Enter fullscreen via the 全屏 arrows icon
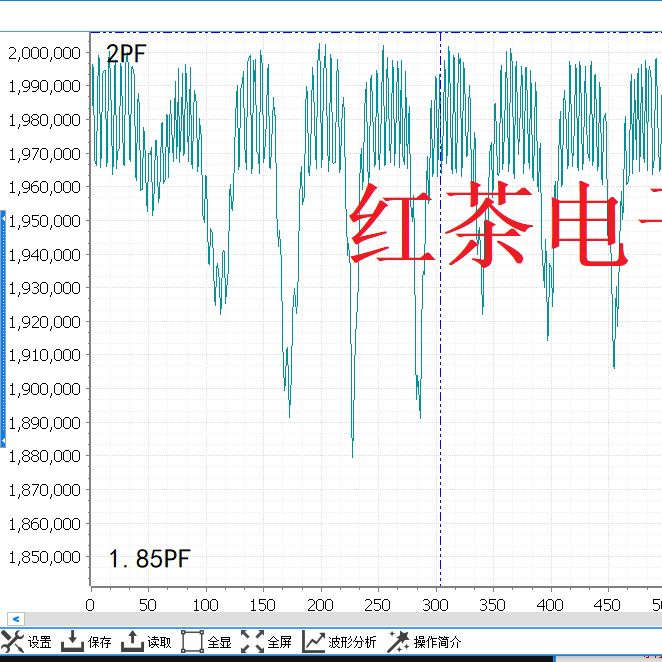Viewport: 662px width, 662px height. 252,642
